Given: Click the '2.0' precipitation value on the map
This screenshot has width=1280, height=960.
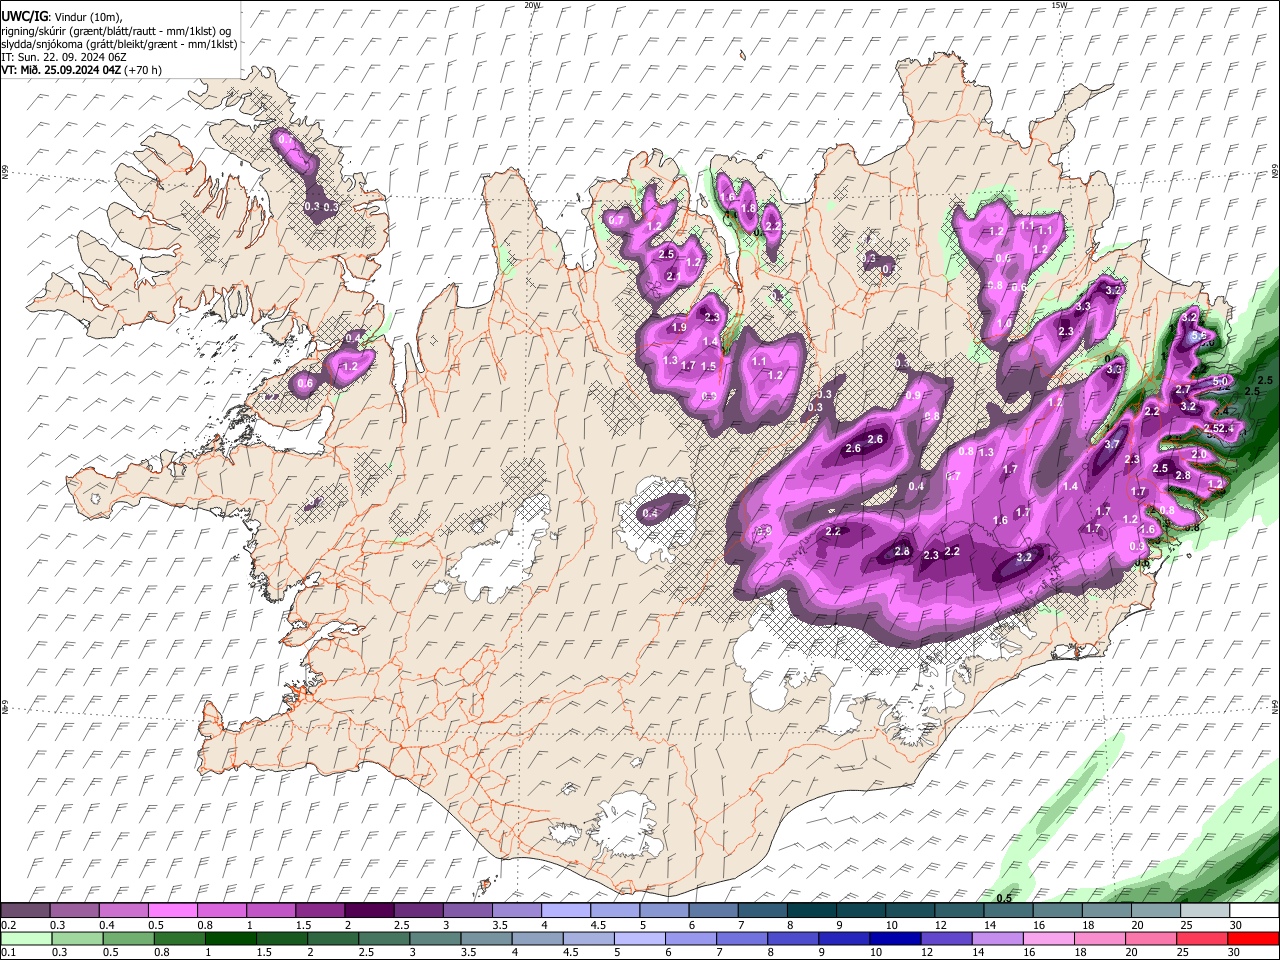Looking at the screenshot, I should pos(1199,454).
